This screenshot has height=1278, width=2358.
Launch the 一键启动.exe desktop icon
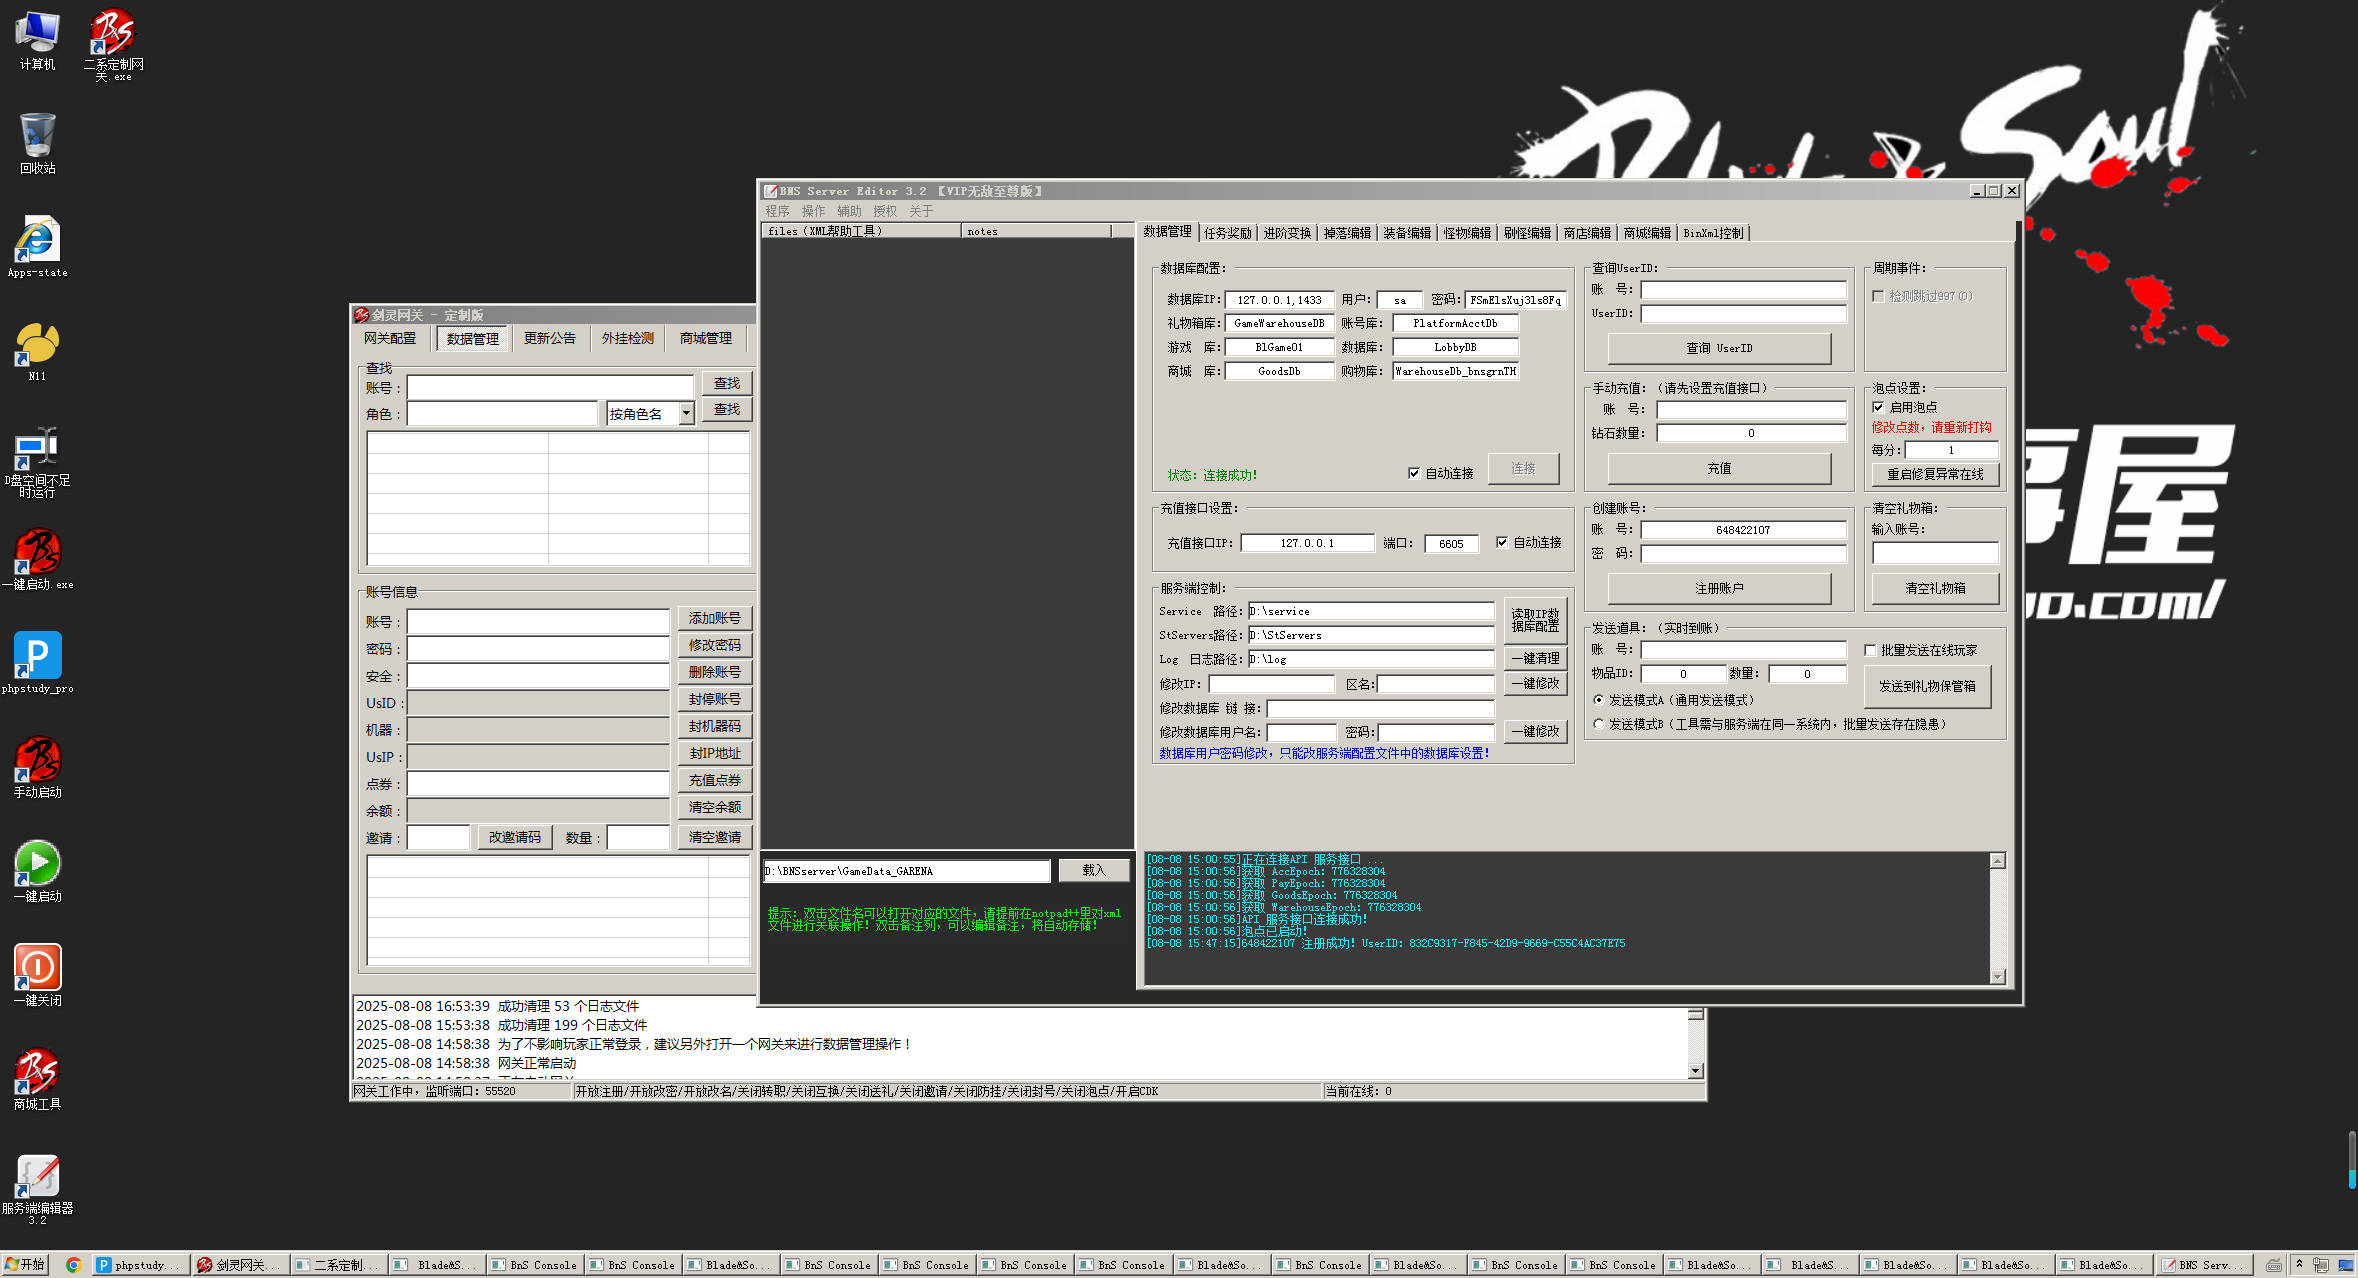point(37,560)
